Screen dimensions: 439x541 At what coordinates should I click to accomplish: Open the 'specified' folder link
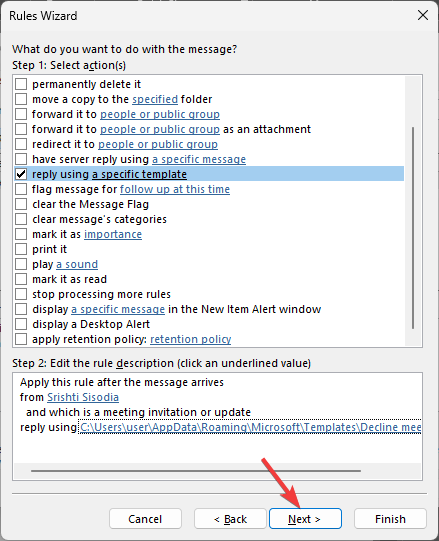(x=155, y=99)
